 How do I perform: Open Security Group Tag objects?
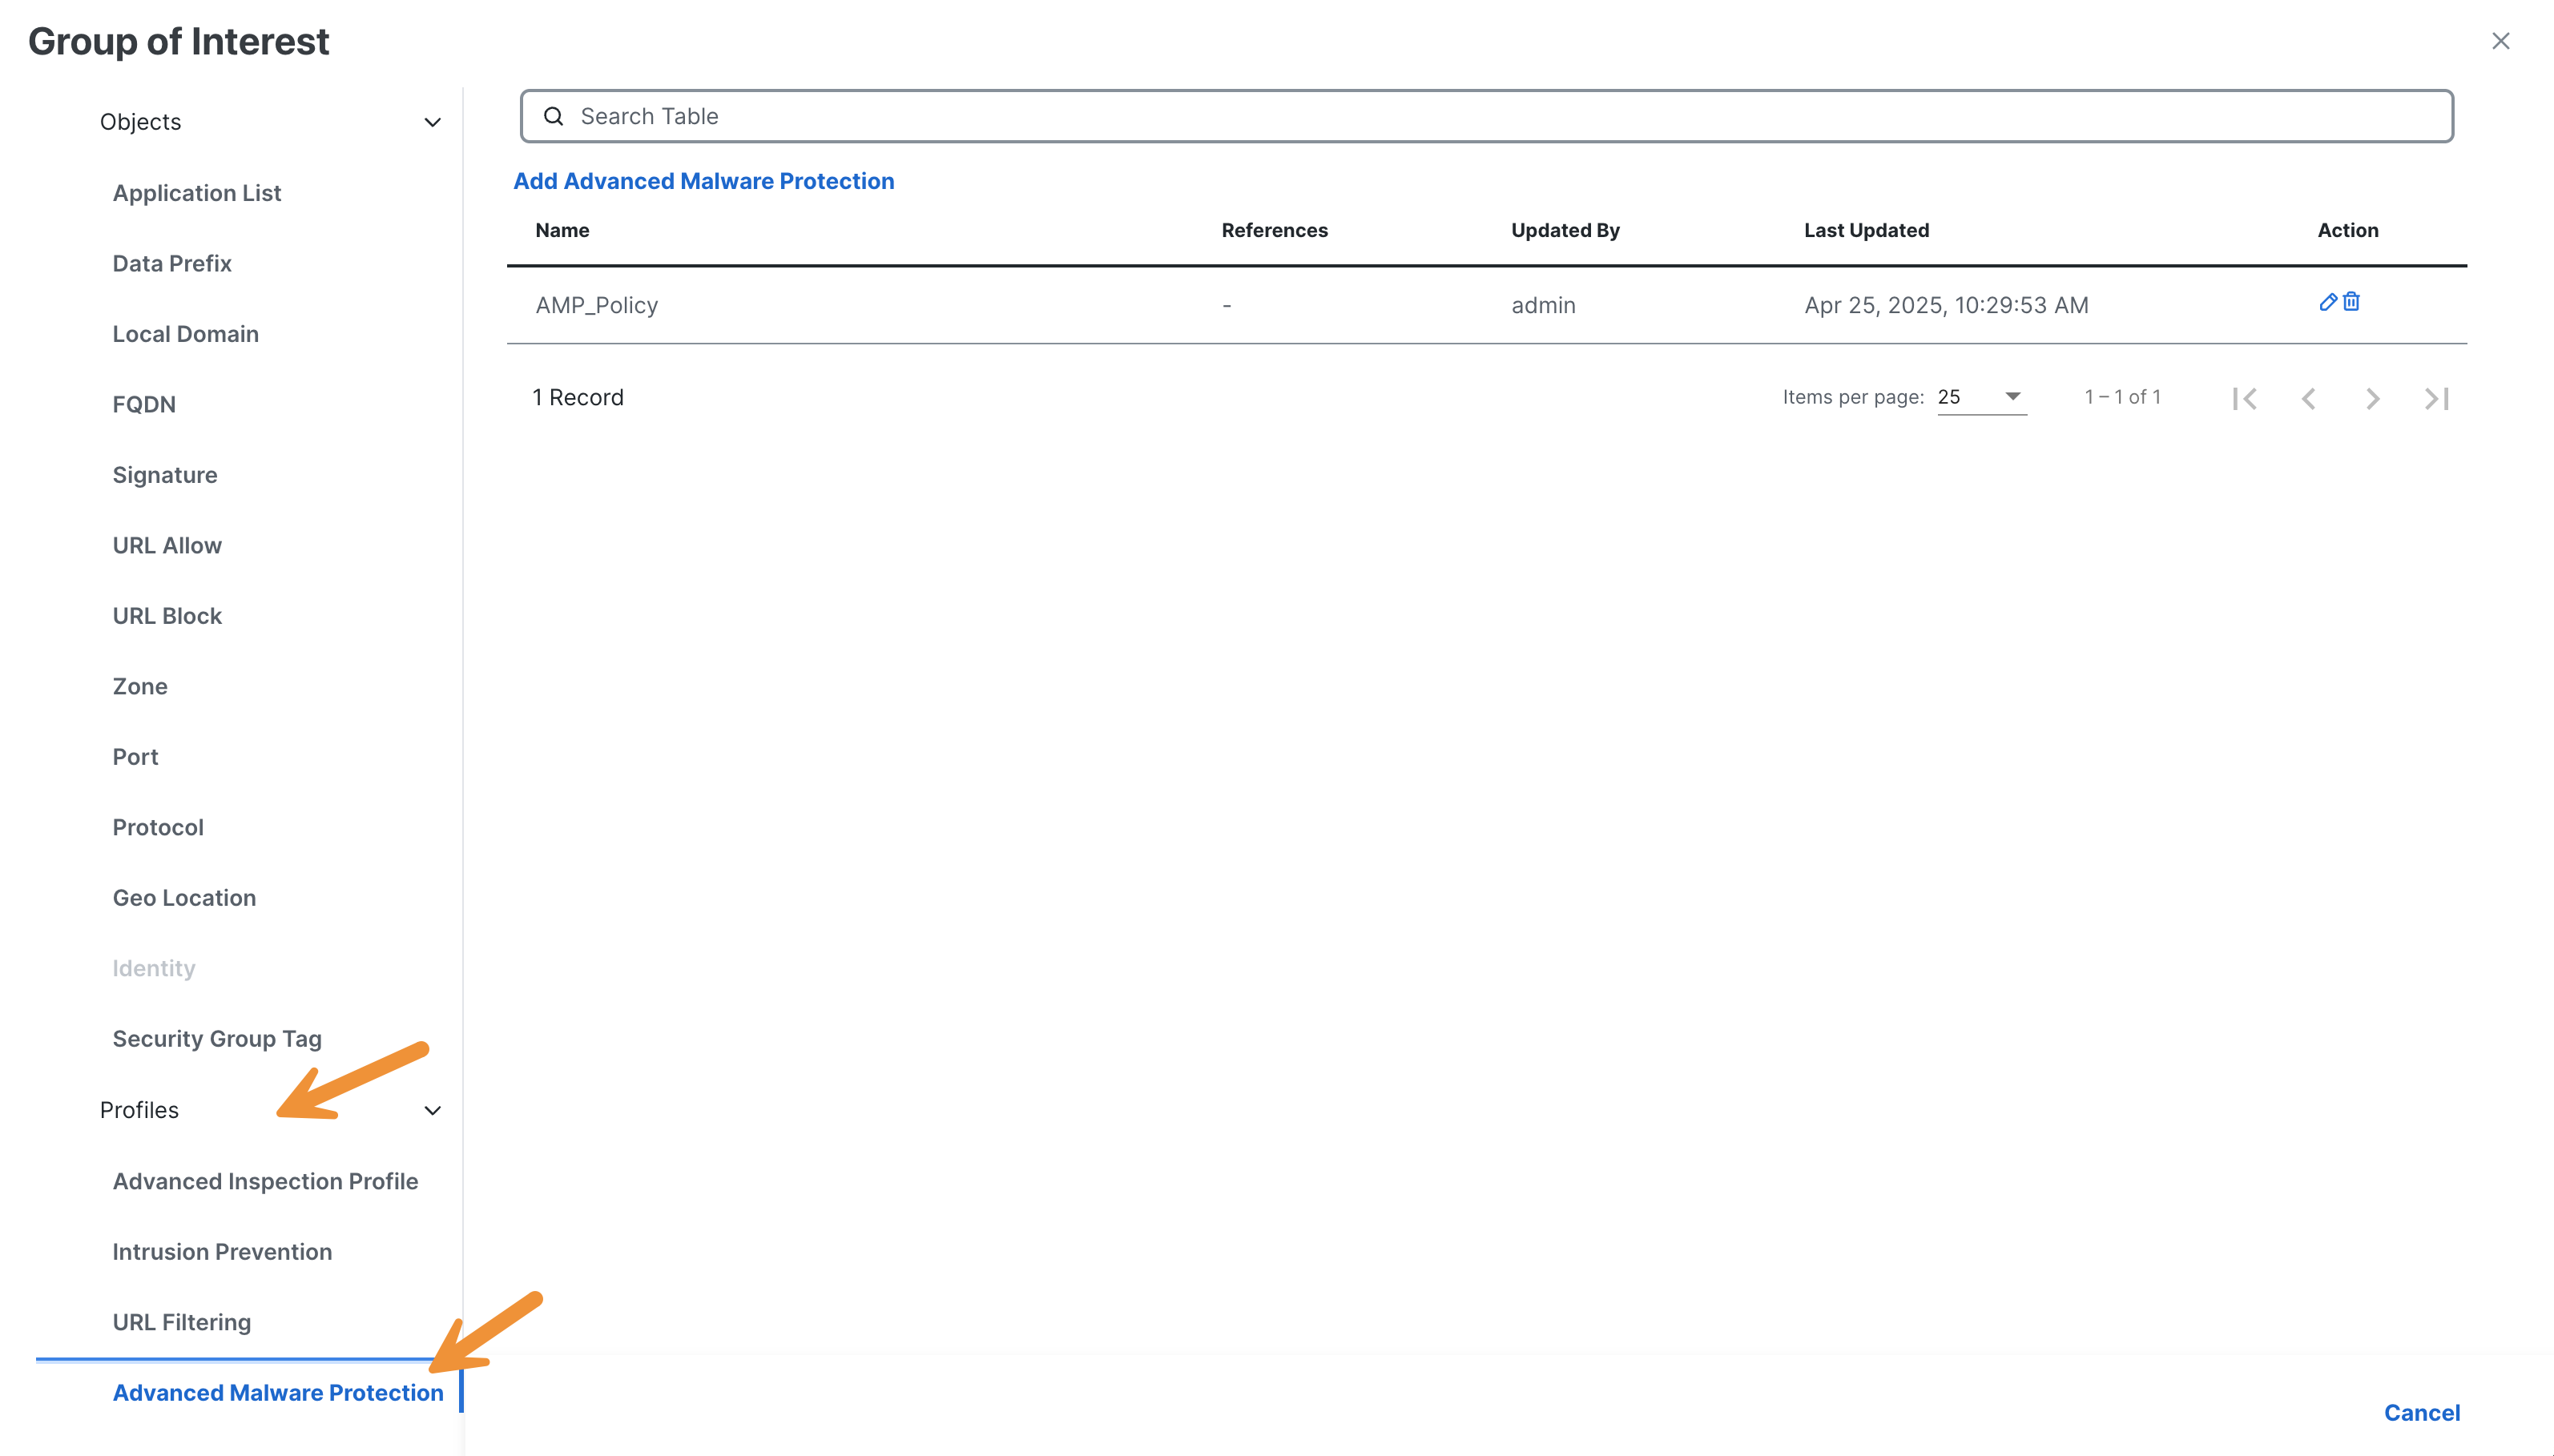(217, 1039)
